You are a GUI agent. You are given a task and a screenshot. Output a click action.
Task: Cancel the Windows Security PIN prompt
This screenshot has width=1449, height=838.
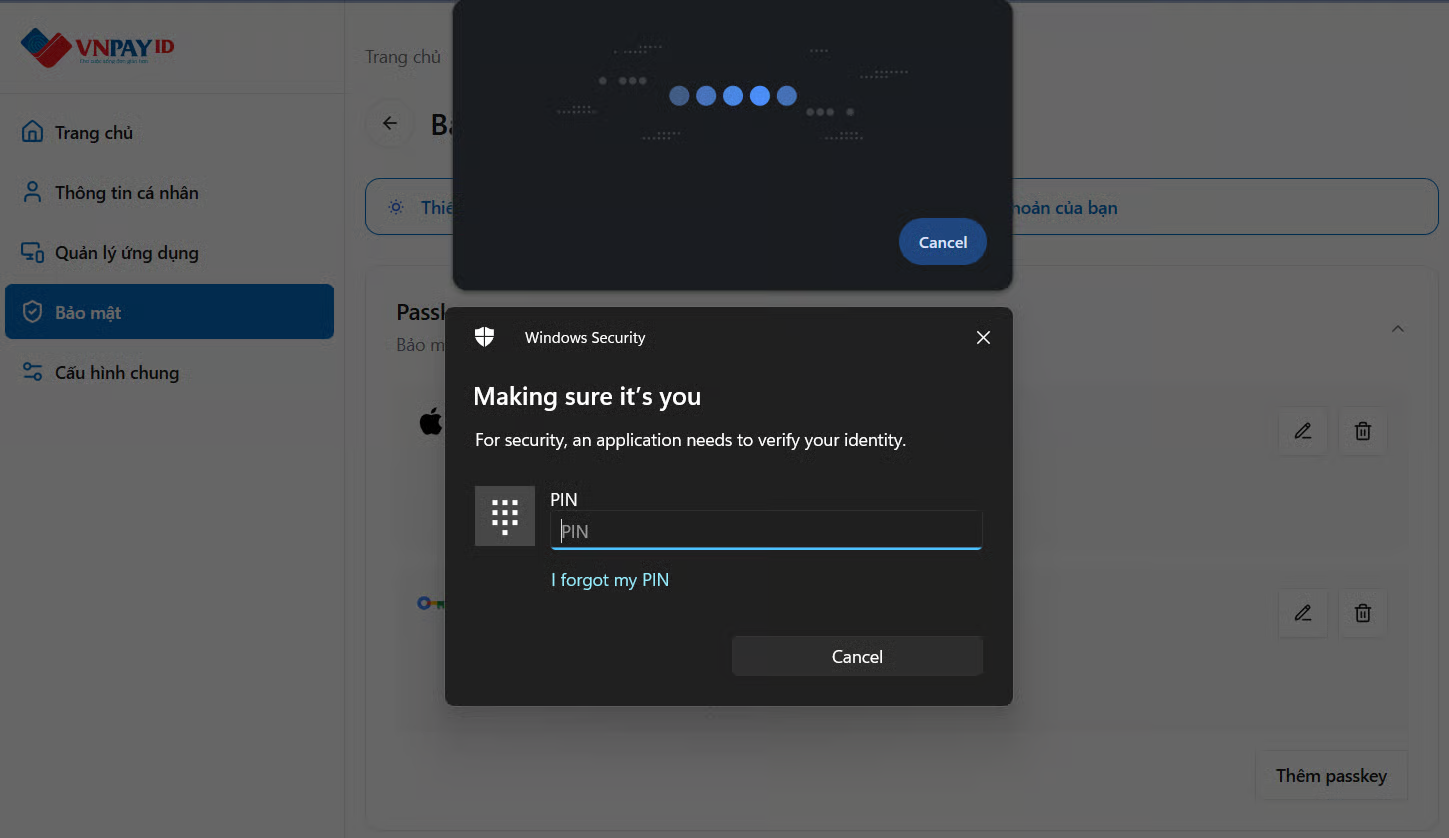(857, 656)
